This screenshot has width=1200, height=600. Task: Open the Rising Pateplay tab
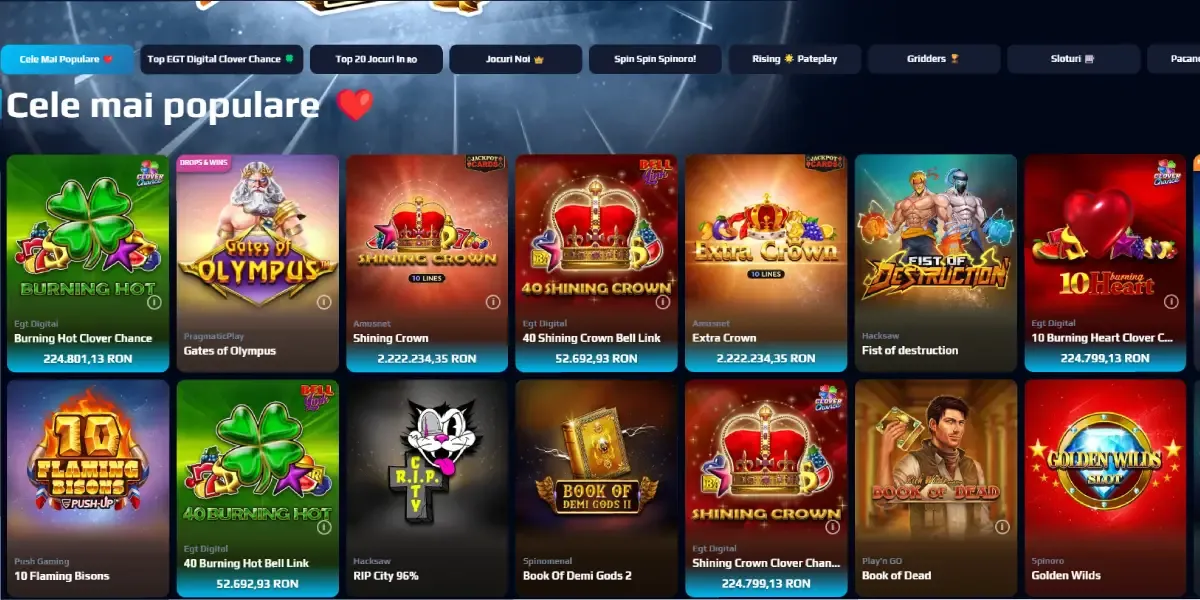(795, 59)
